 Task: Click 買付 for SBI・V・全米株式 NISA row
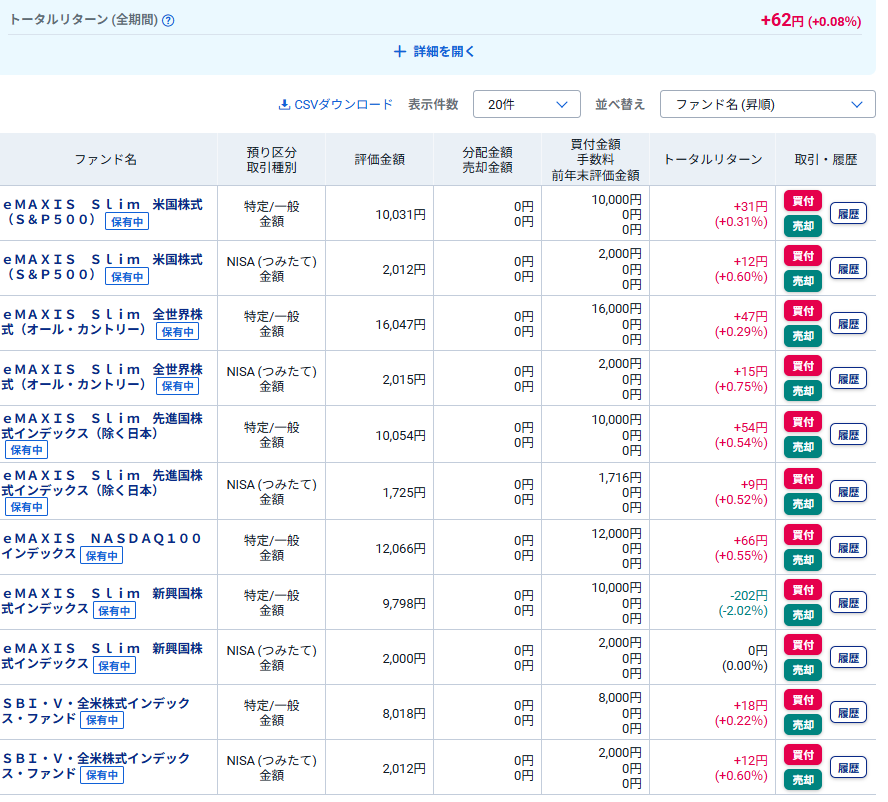[x=802, y=755]
